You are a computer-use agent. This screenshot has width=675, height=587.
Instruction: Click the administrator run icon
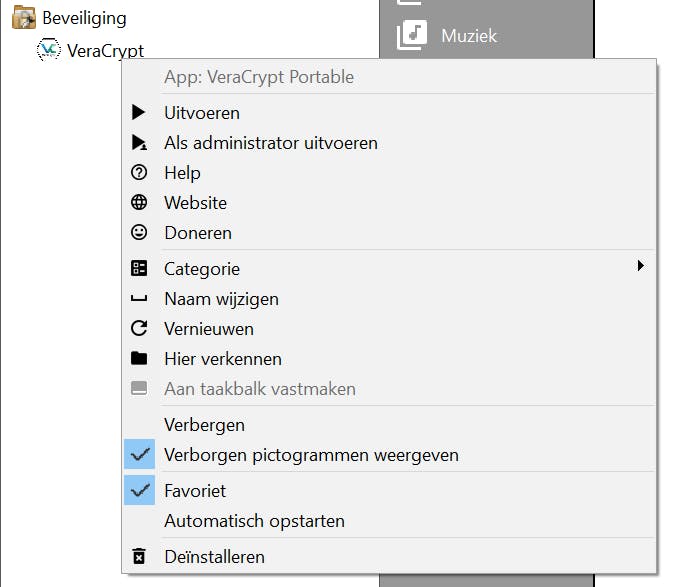click(x=140, y=143)
